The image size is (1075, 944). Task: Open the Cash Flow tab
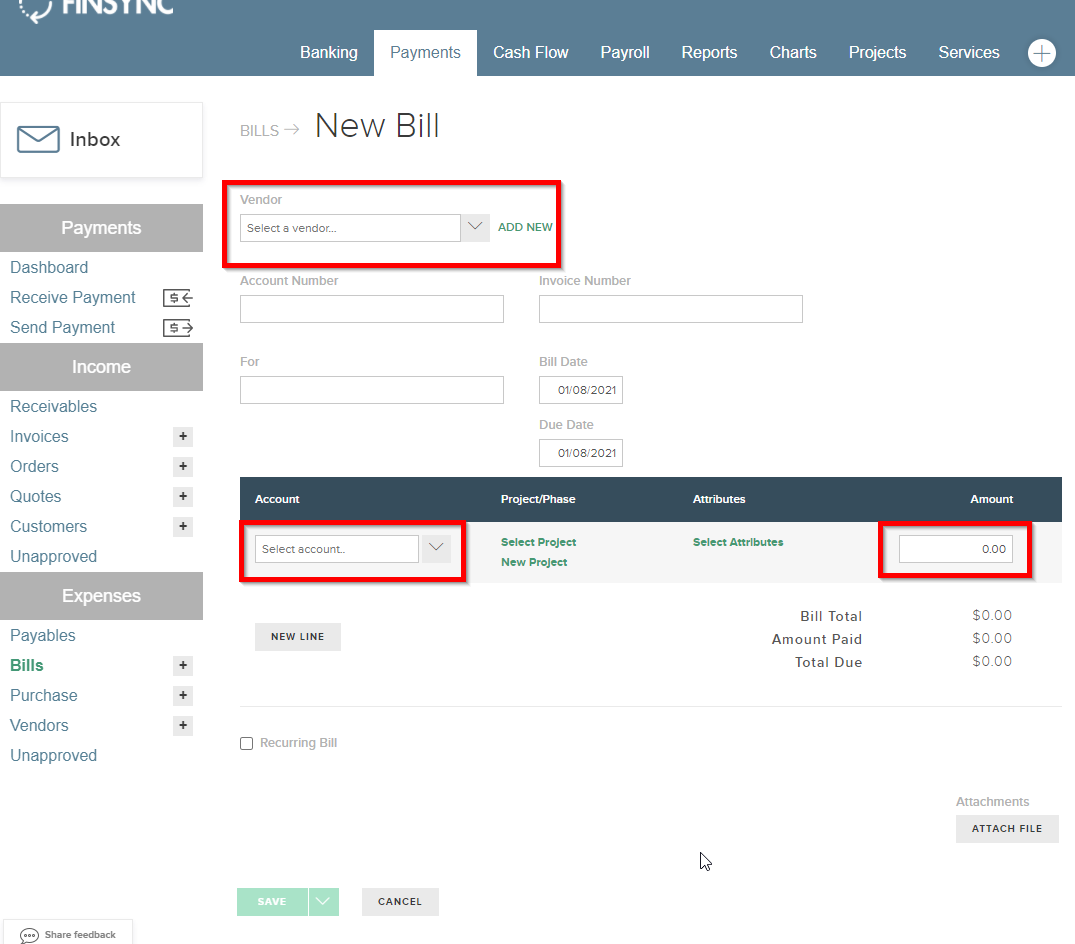pyautogui.click(x=531, y=53)
